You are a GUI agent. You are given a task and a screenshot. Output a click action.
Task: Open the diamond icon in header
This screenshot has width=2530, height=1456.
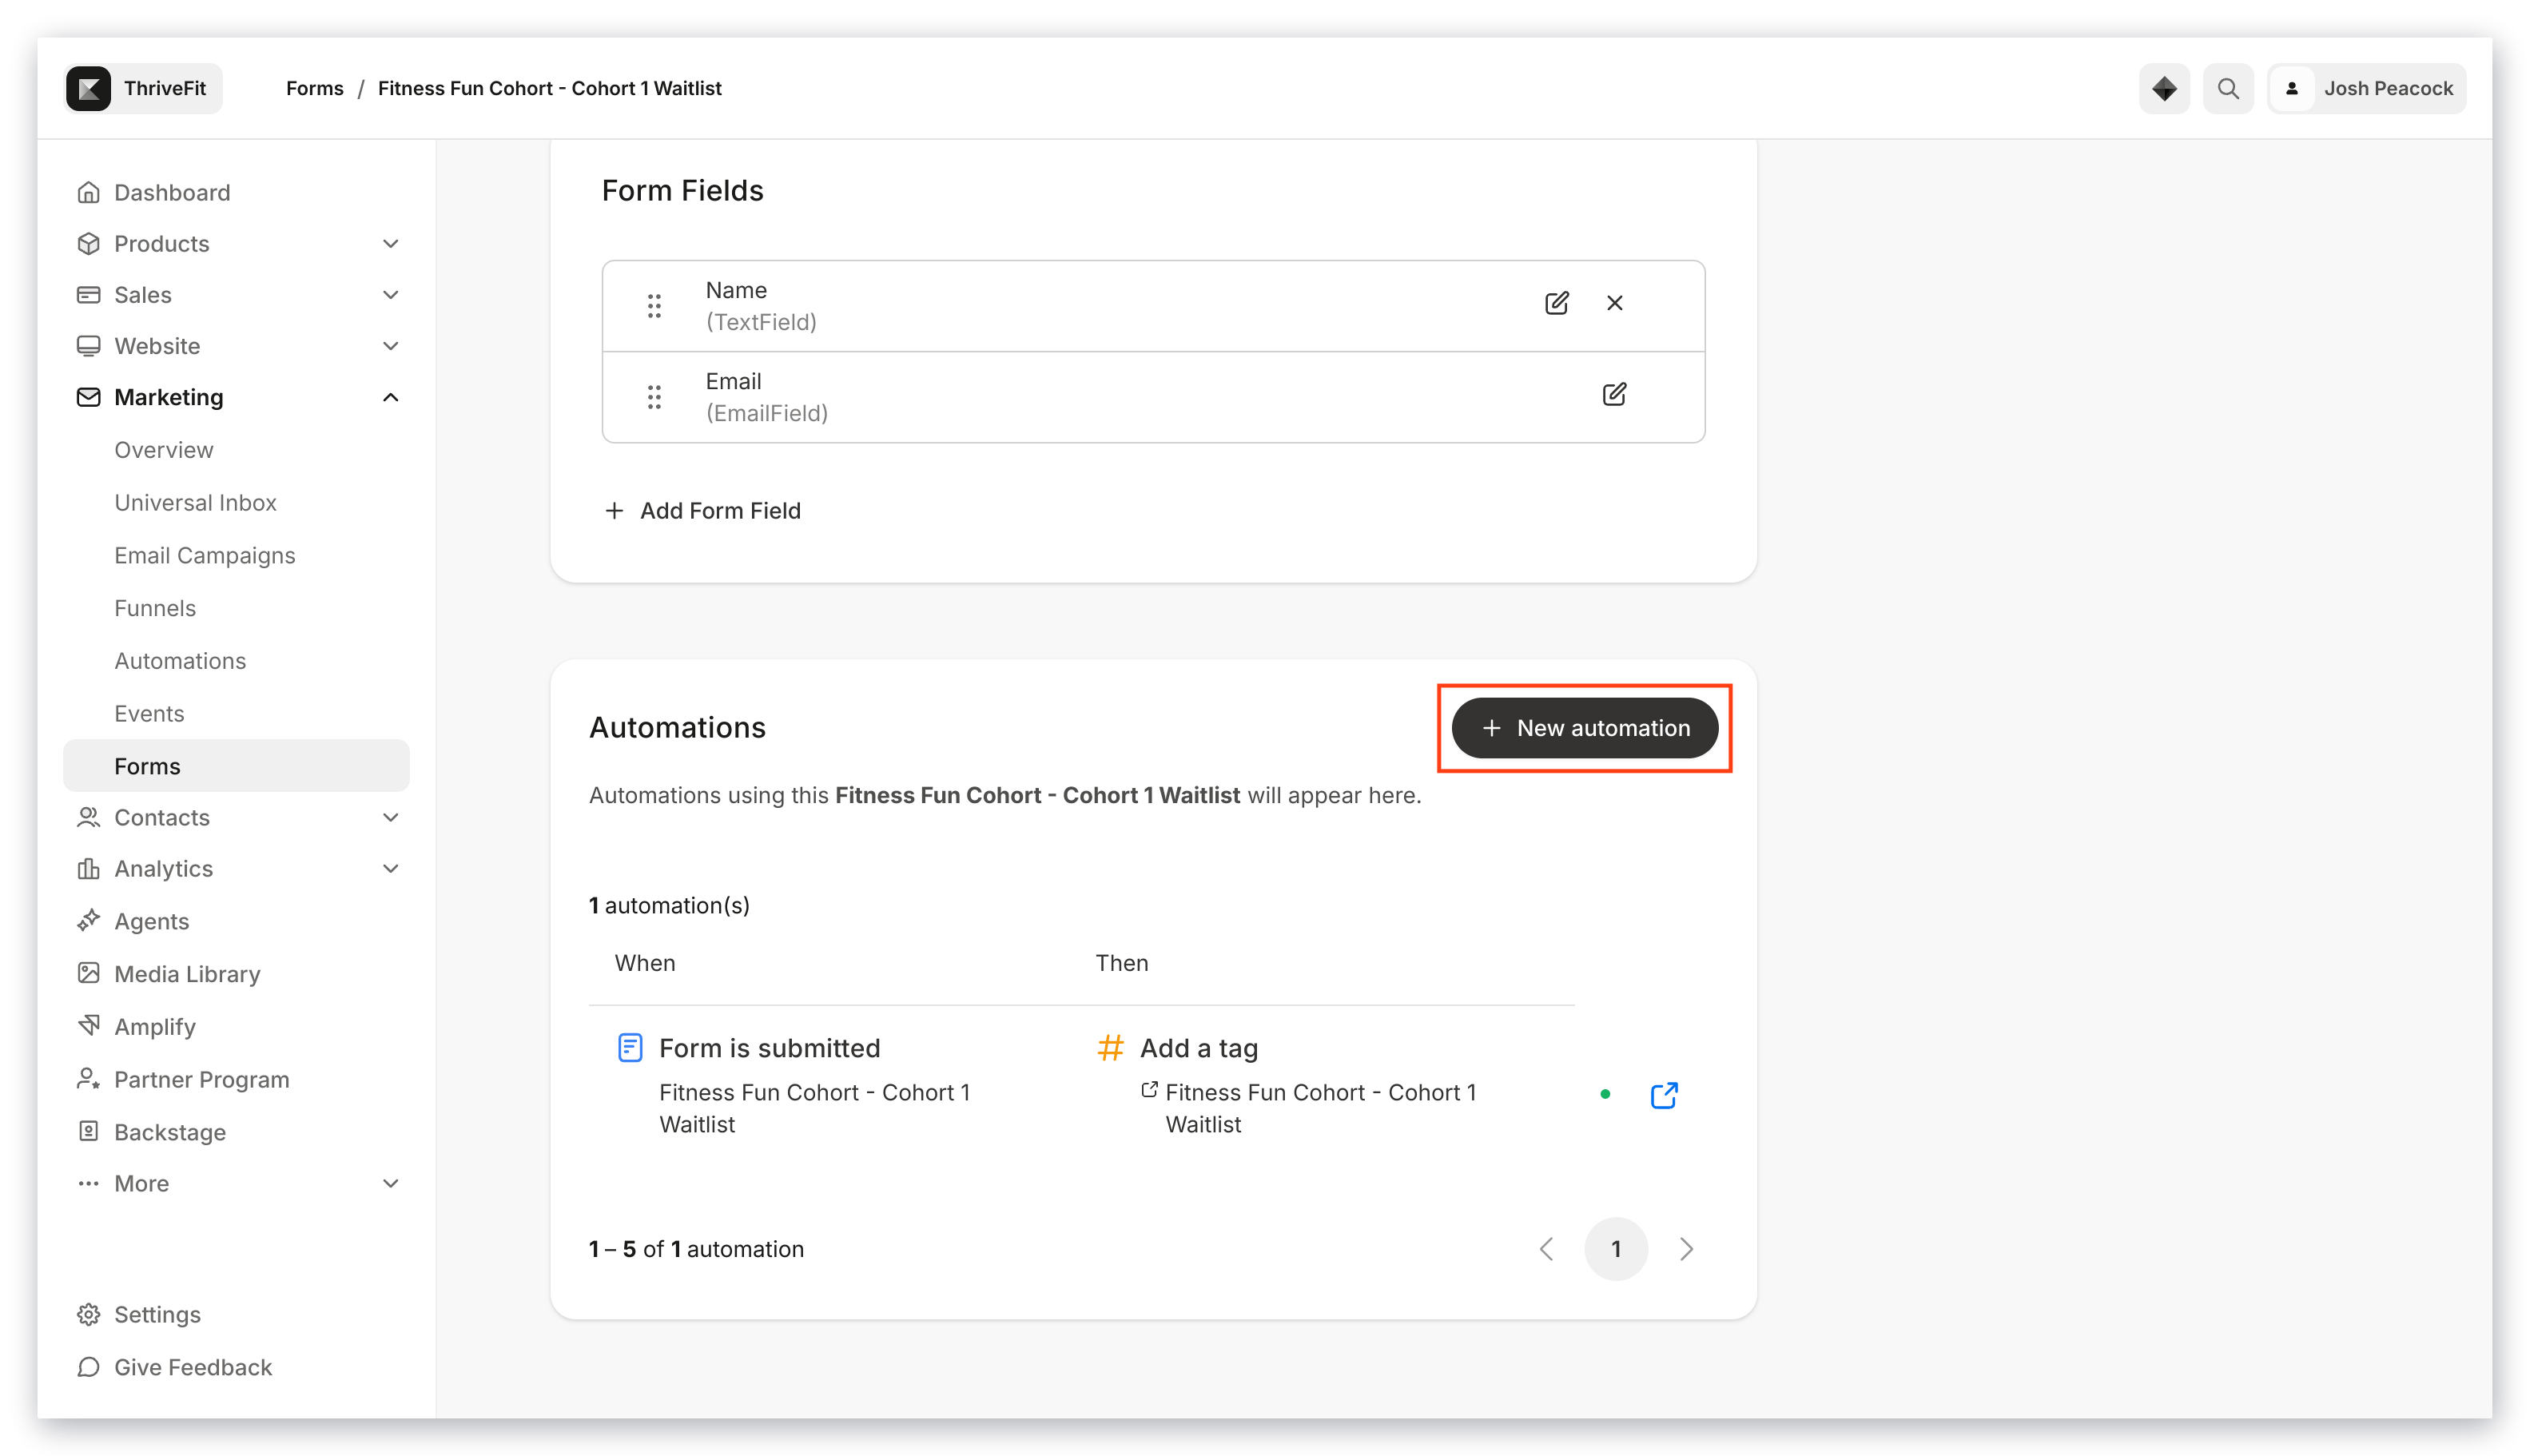coord(2164,88)
